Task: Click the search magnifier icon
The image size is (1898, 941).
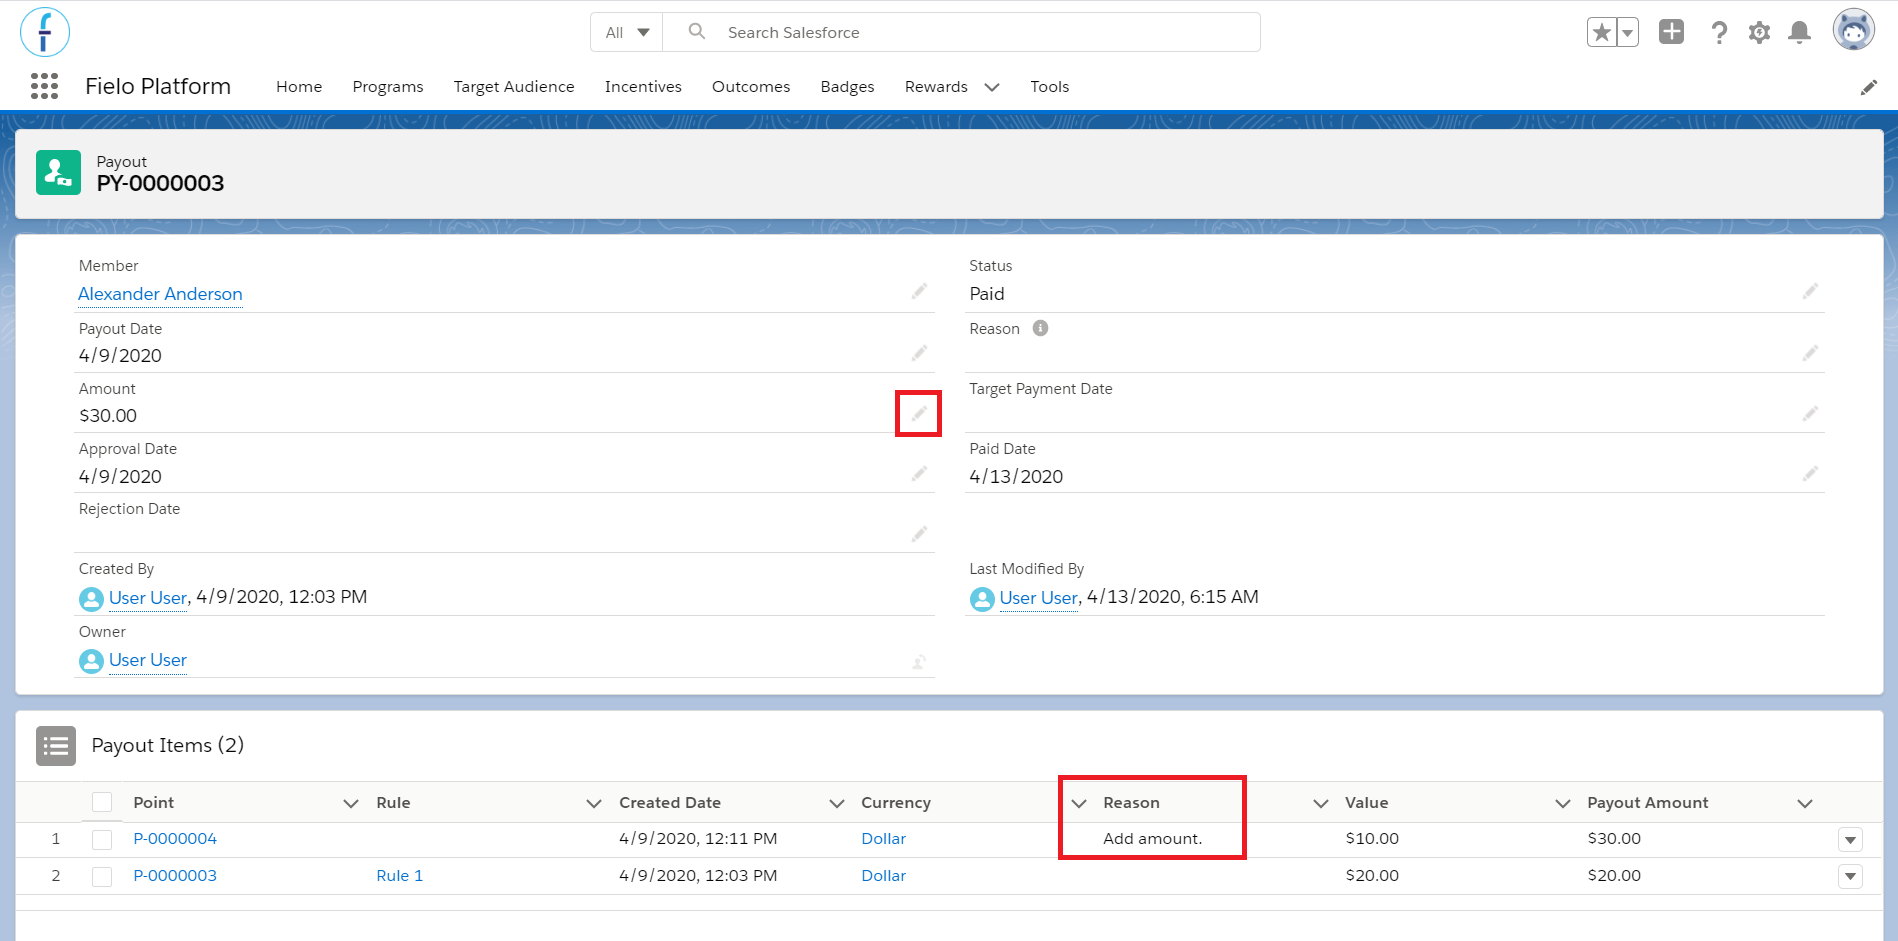Action: tap(697, 32)
